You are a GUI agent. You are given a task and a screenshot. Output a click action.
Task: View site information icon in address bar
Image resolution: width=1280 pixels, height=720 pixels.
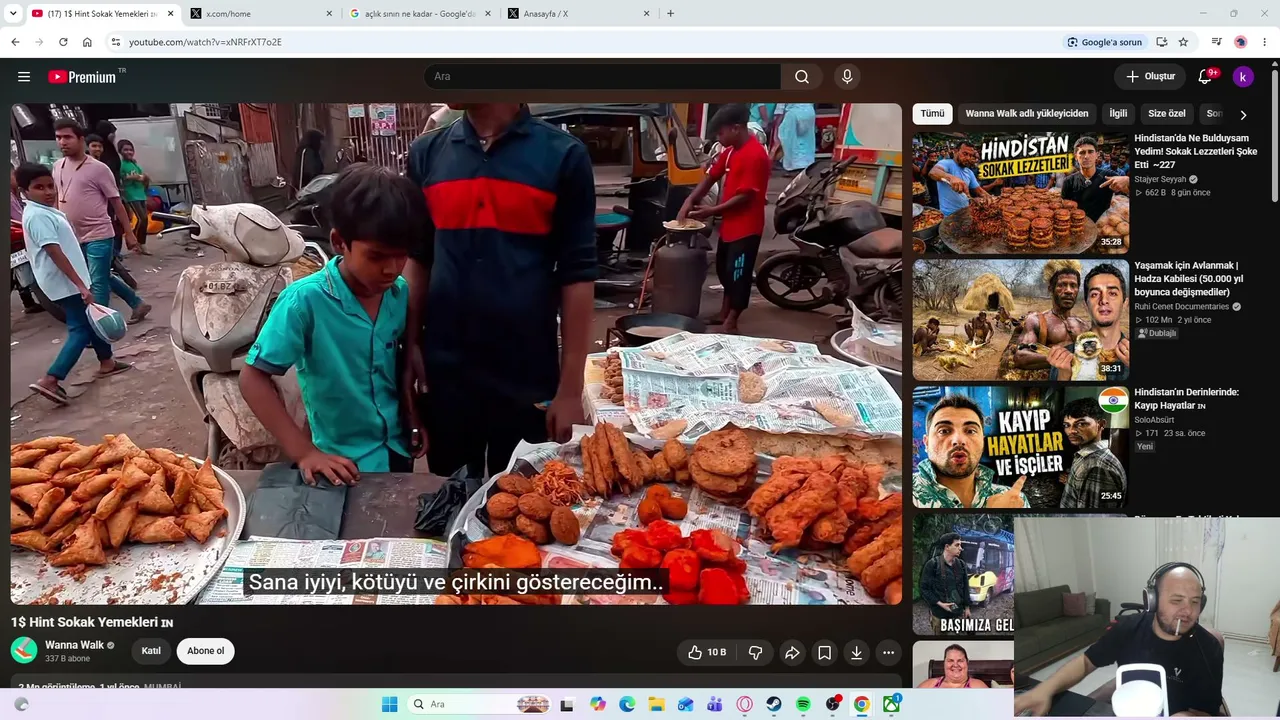click(x=116, y=42)
